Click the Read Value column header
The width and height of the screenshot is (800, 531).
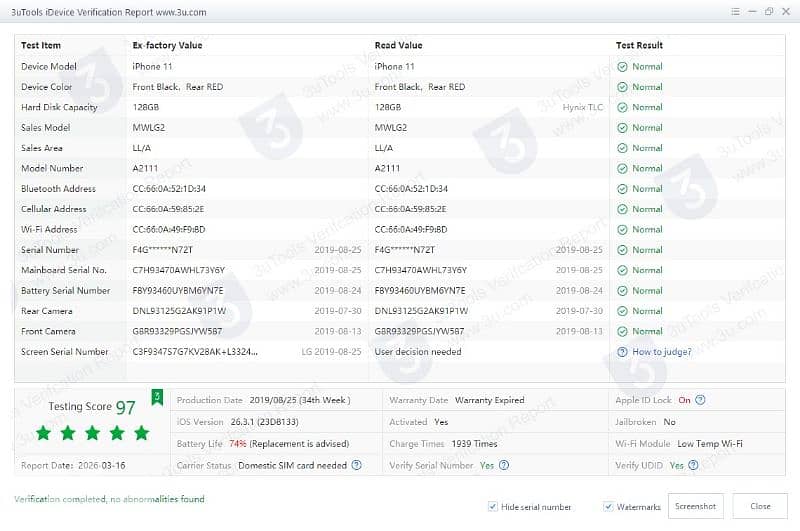click(398, 45)
